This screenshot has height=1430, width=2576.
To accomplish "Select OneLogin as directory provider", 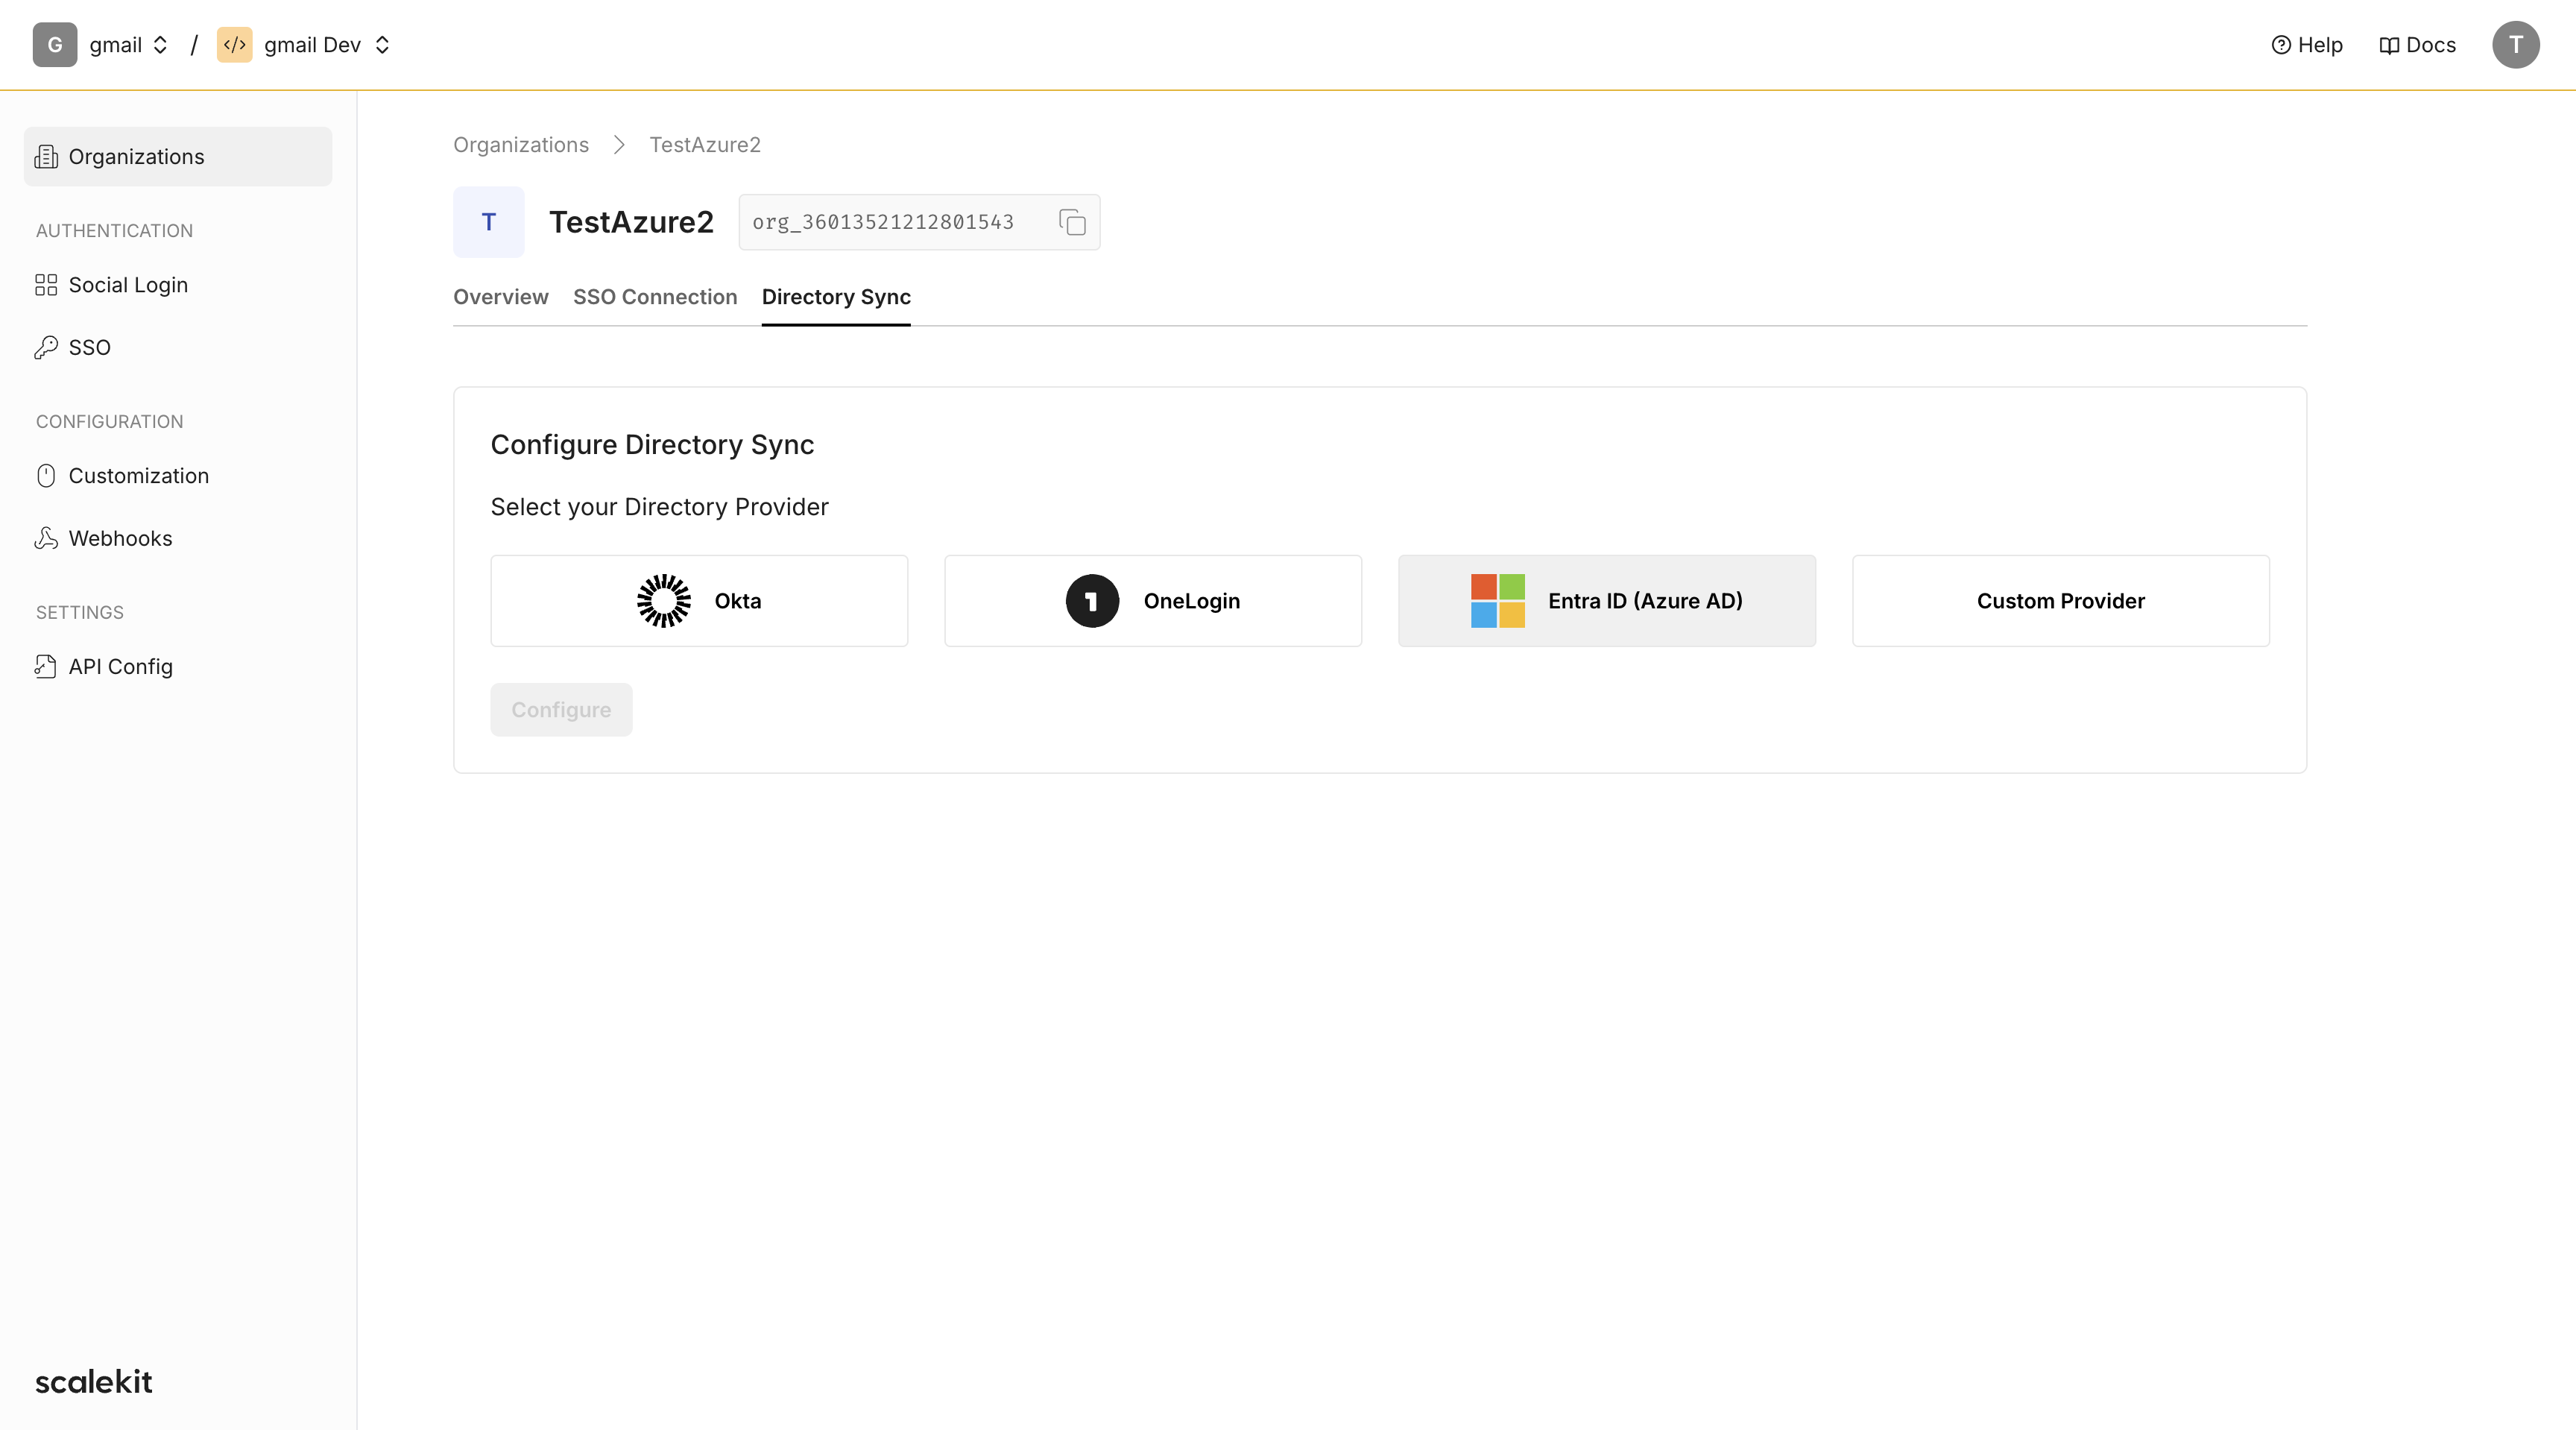I will [1153, 601].
